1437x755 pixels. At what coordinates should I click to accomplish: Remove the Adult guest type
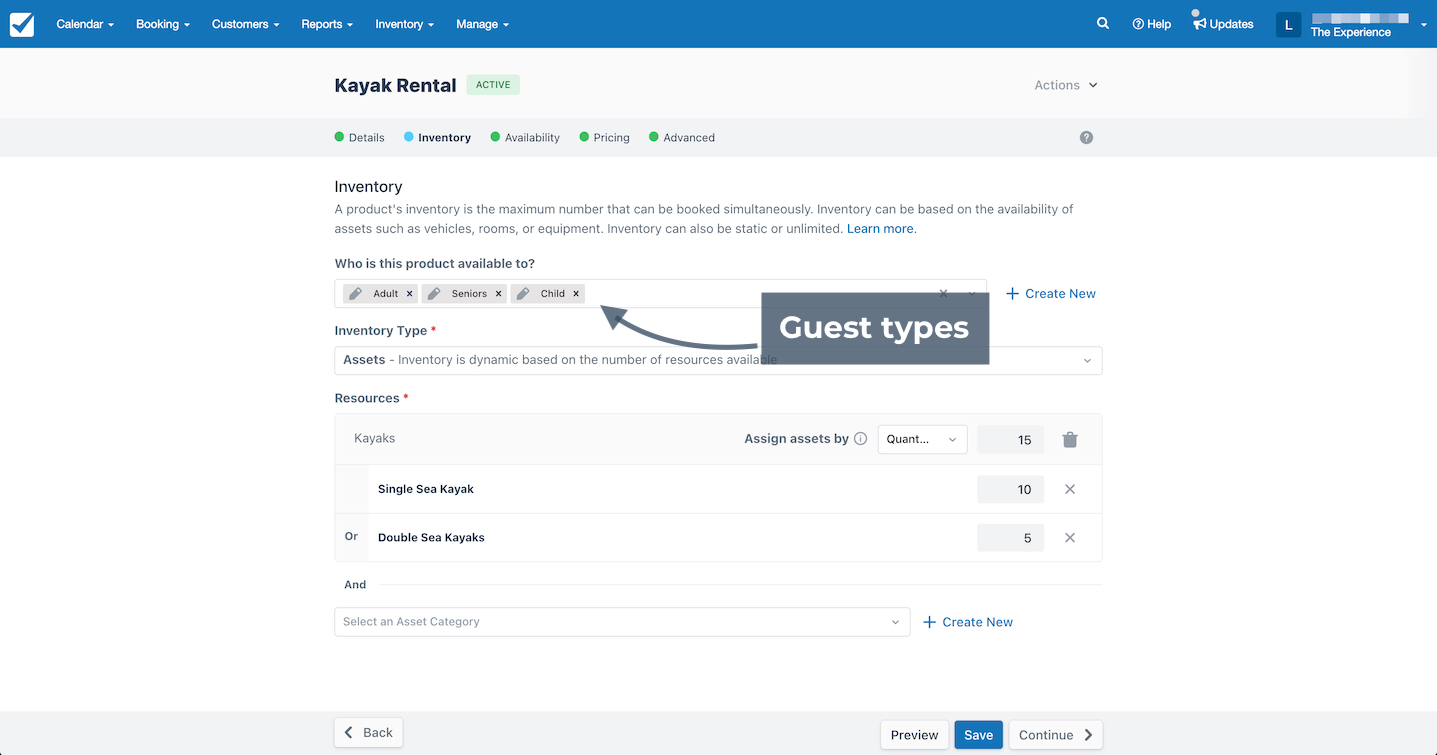(410, 294)
